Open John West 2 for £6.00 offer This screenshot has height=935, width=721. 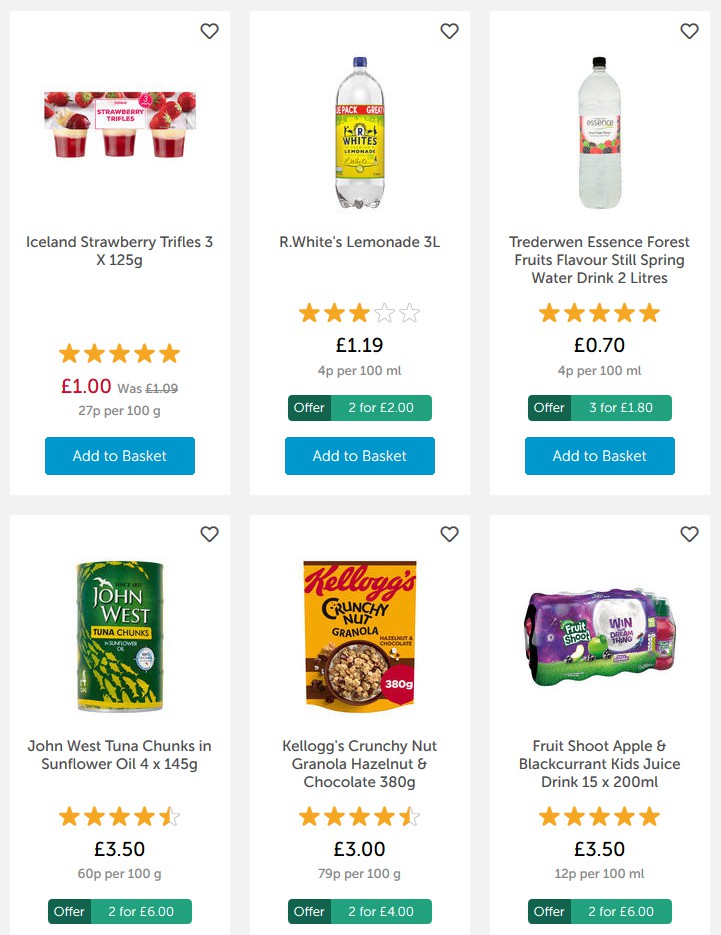[x=120, y=912]
